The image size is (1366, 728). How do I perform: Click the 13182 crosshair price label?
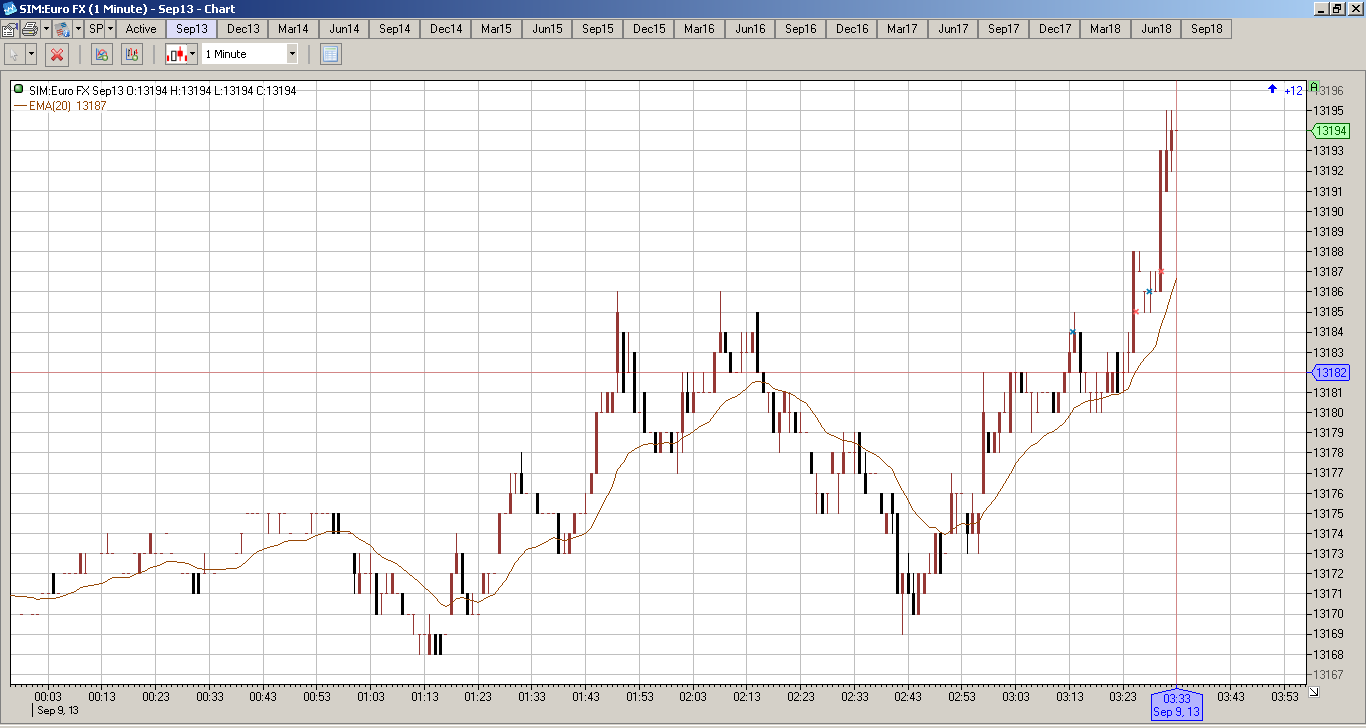1330,372
